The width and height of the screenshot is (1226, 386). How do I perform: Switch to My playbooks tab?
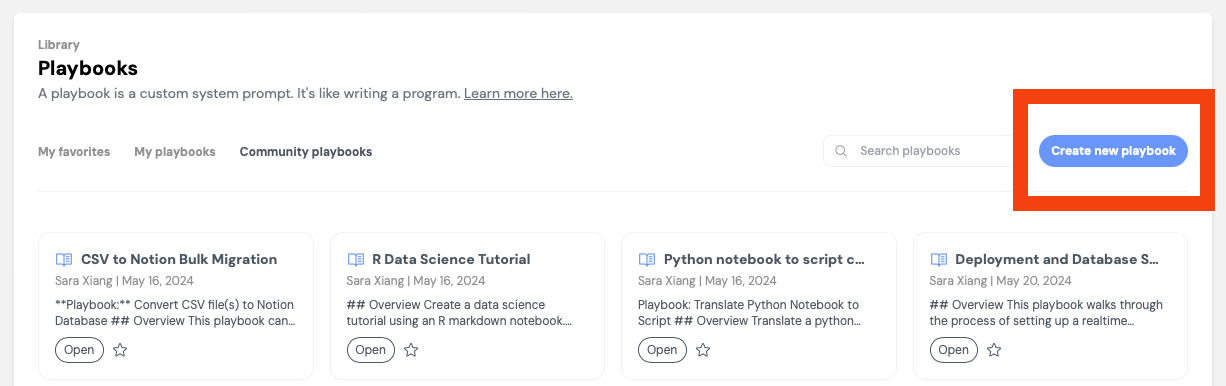coord(175,152)
